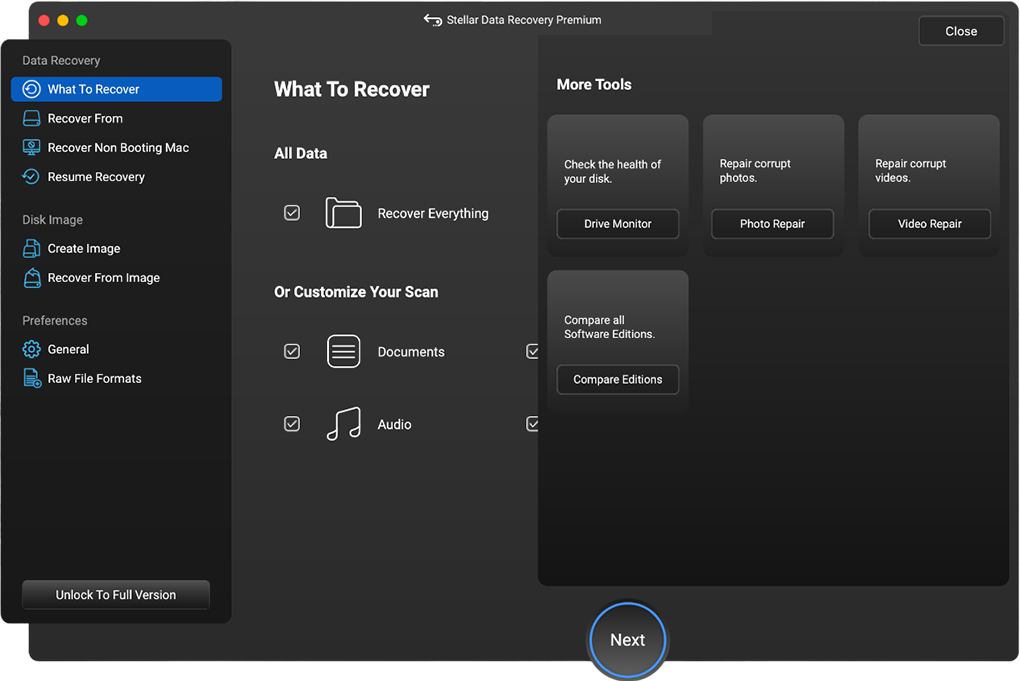Click the Photo Repair button
This screenshot has width=1020, height=681.
tap(772, 224)
